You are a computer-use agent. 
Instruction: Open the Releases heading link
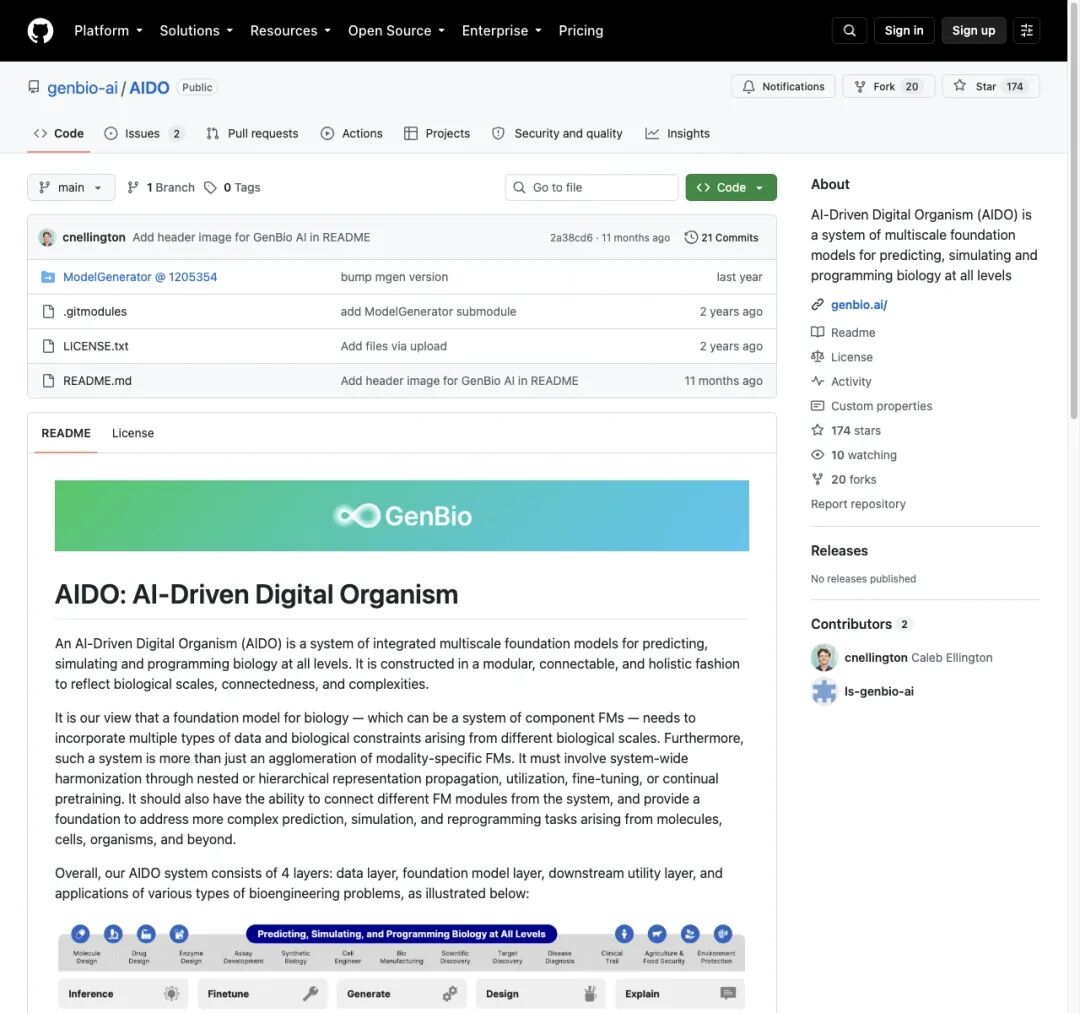pyautogui.click(x=839, y=551)
